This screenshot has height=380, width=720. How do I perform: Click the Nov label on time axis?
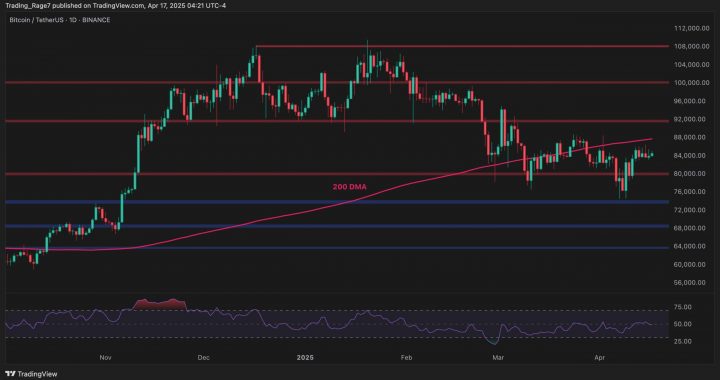[106, 357]
